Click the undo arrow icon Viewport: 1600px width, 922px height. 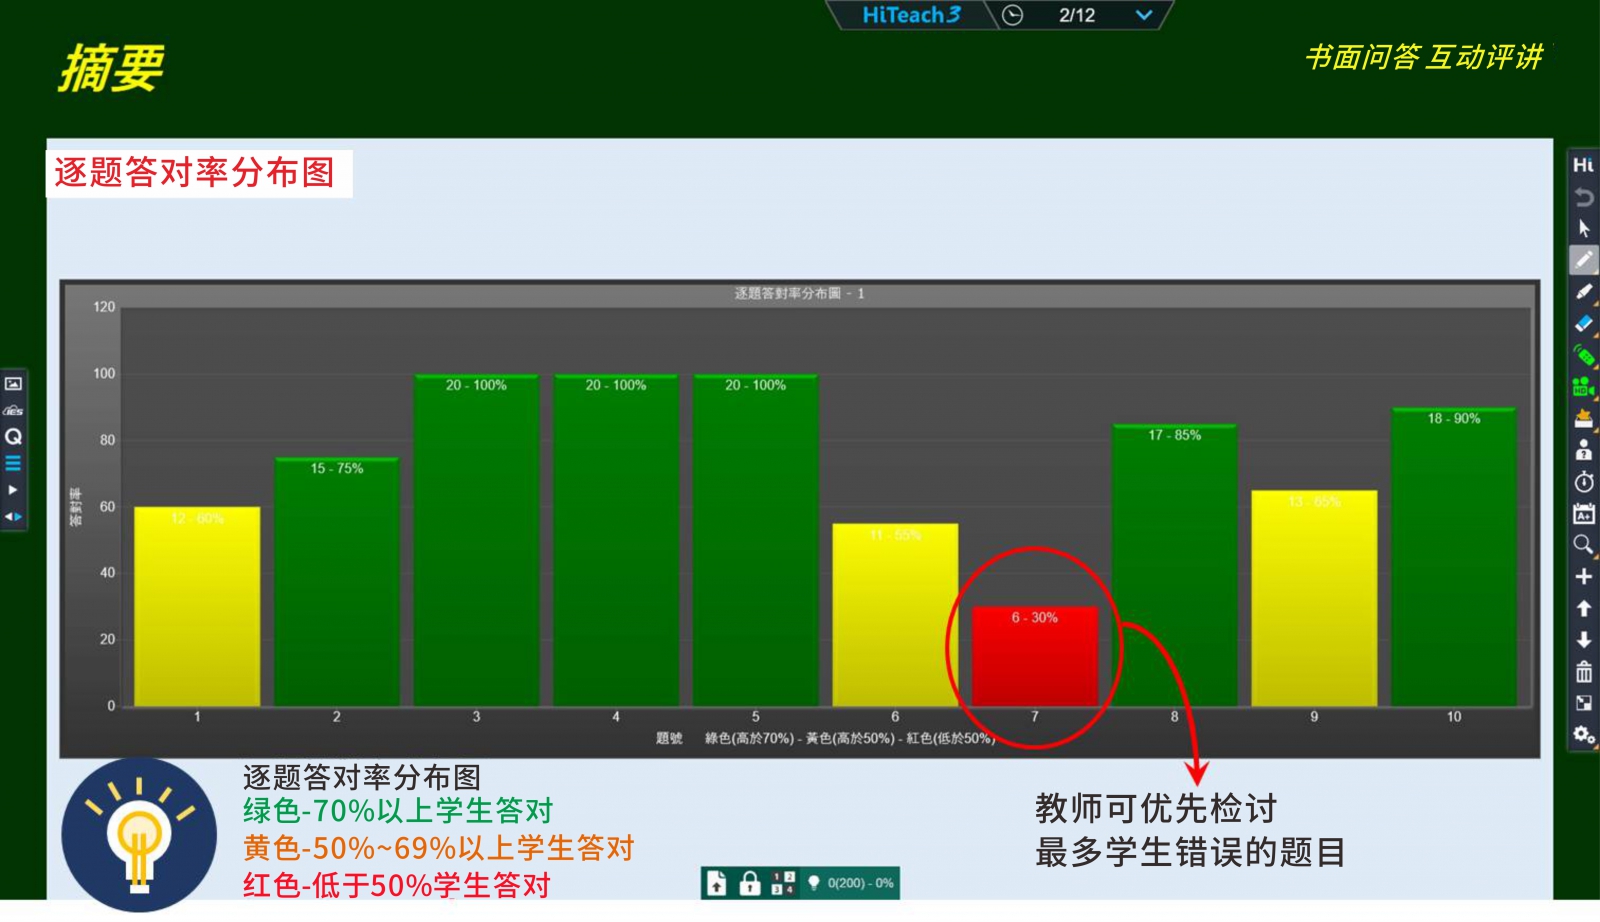point(1583,197)
